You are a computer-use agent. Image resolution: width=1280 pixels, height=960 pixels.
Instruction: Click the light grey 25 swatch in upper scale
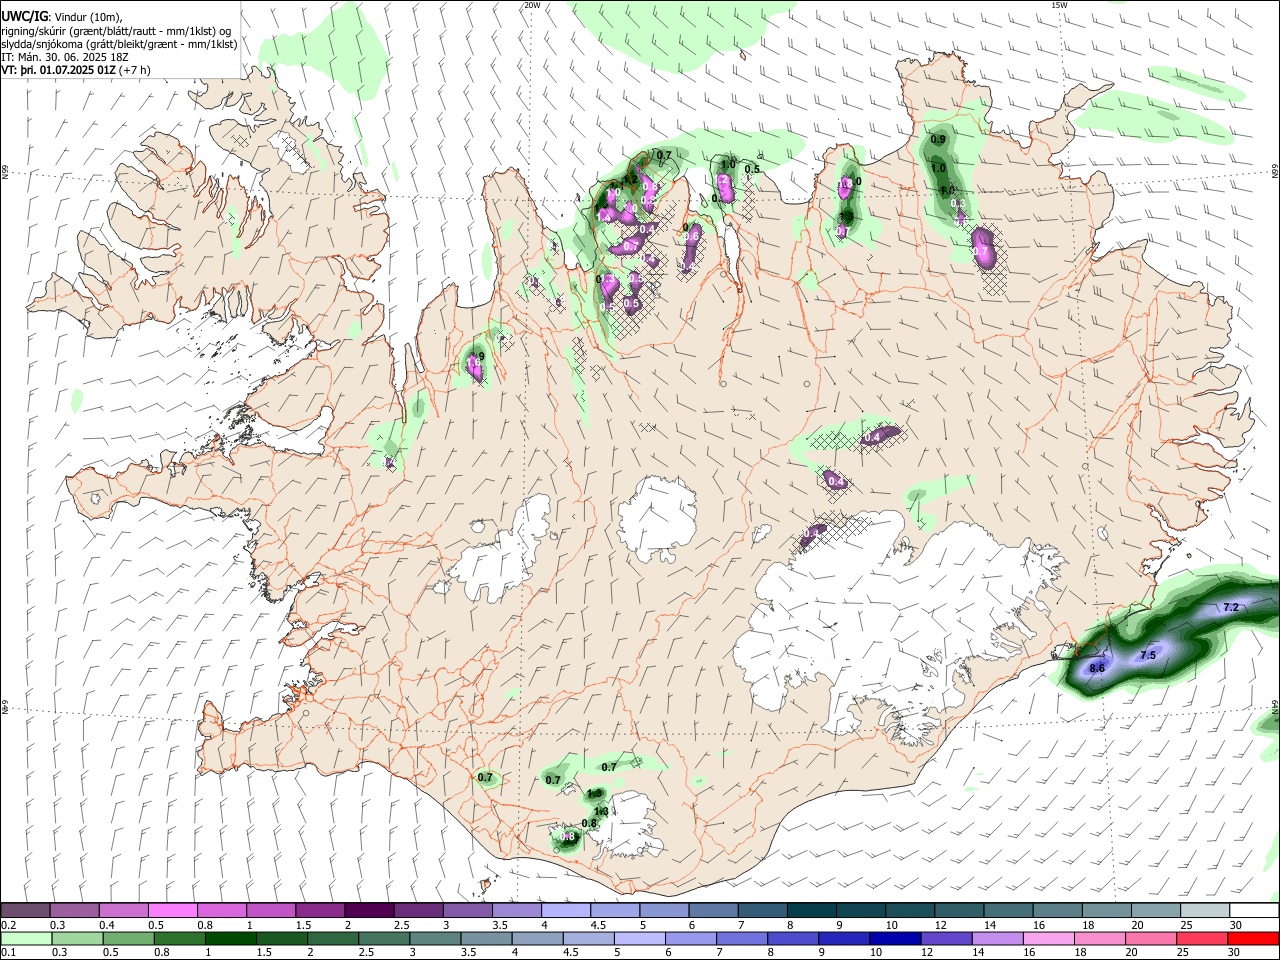coord(1203,910)
